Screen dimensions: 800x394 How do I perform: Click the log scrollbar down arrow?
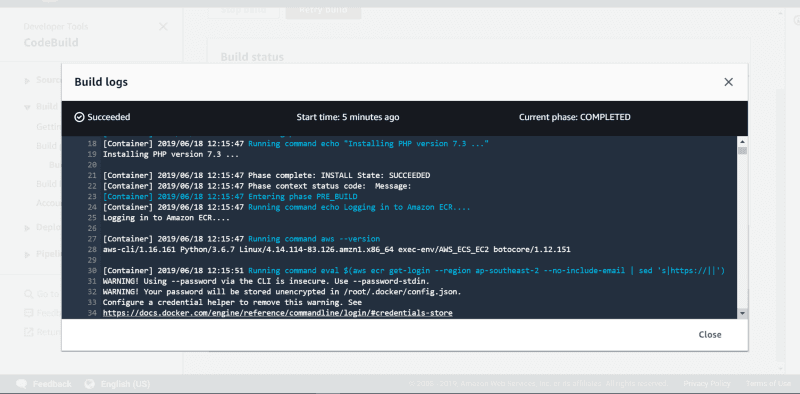point(742,313)
